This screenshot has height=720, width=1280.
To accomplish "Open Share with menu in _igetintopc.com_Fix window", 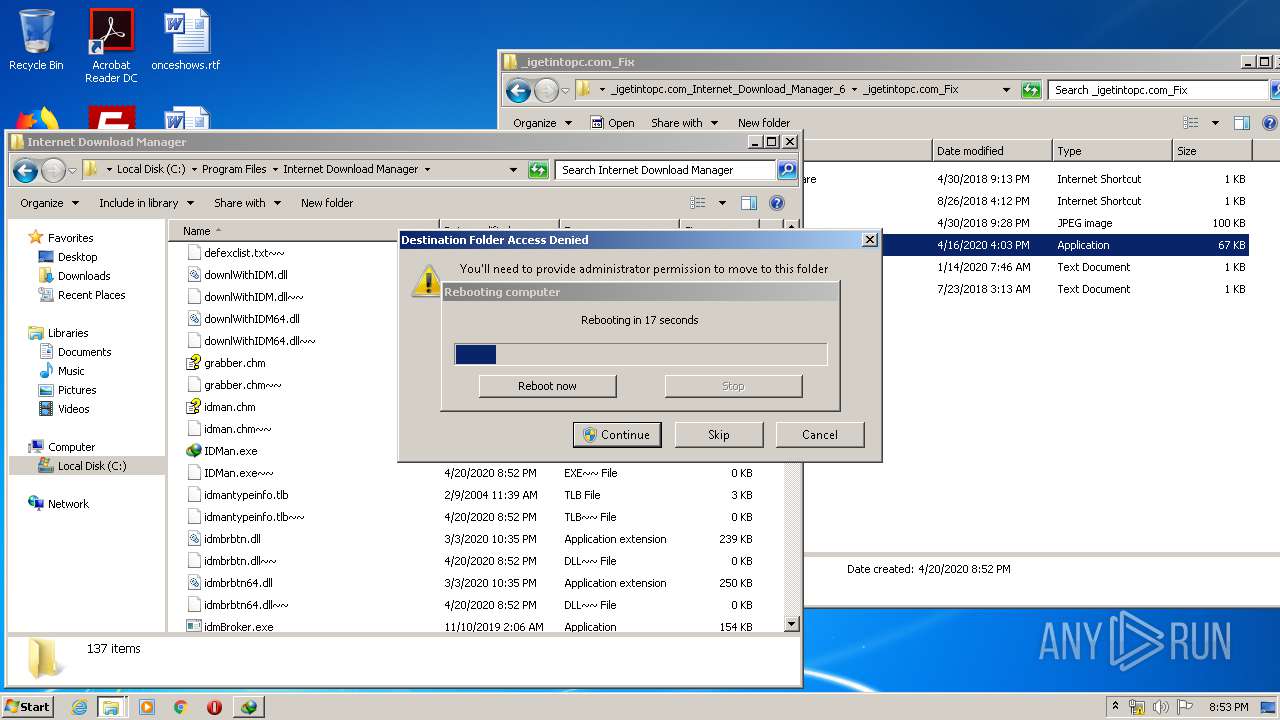I will (684, 123).
